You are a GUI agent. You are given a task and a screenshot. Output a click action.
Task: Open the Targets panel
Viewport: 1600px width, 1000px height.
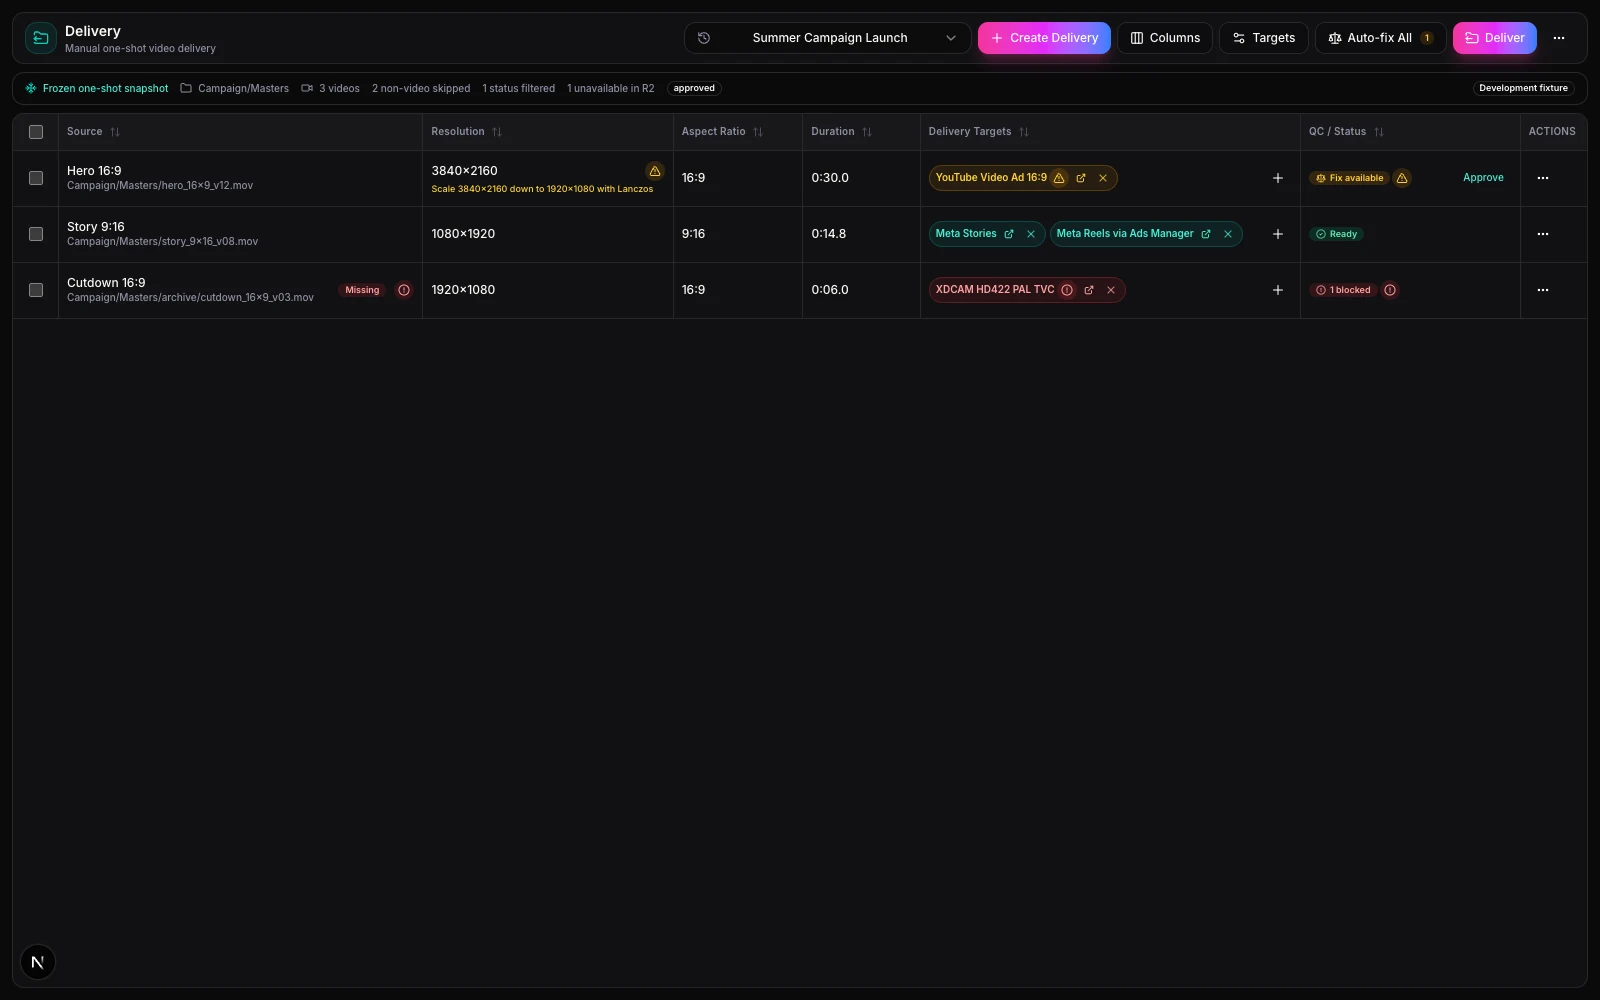1264,38
